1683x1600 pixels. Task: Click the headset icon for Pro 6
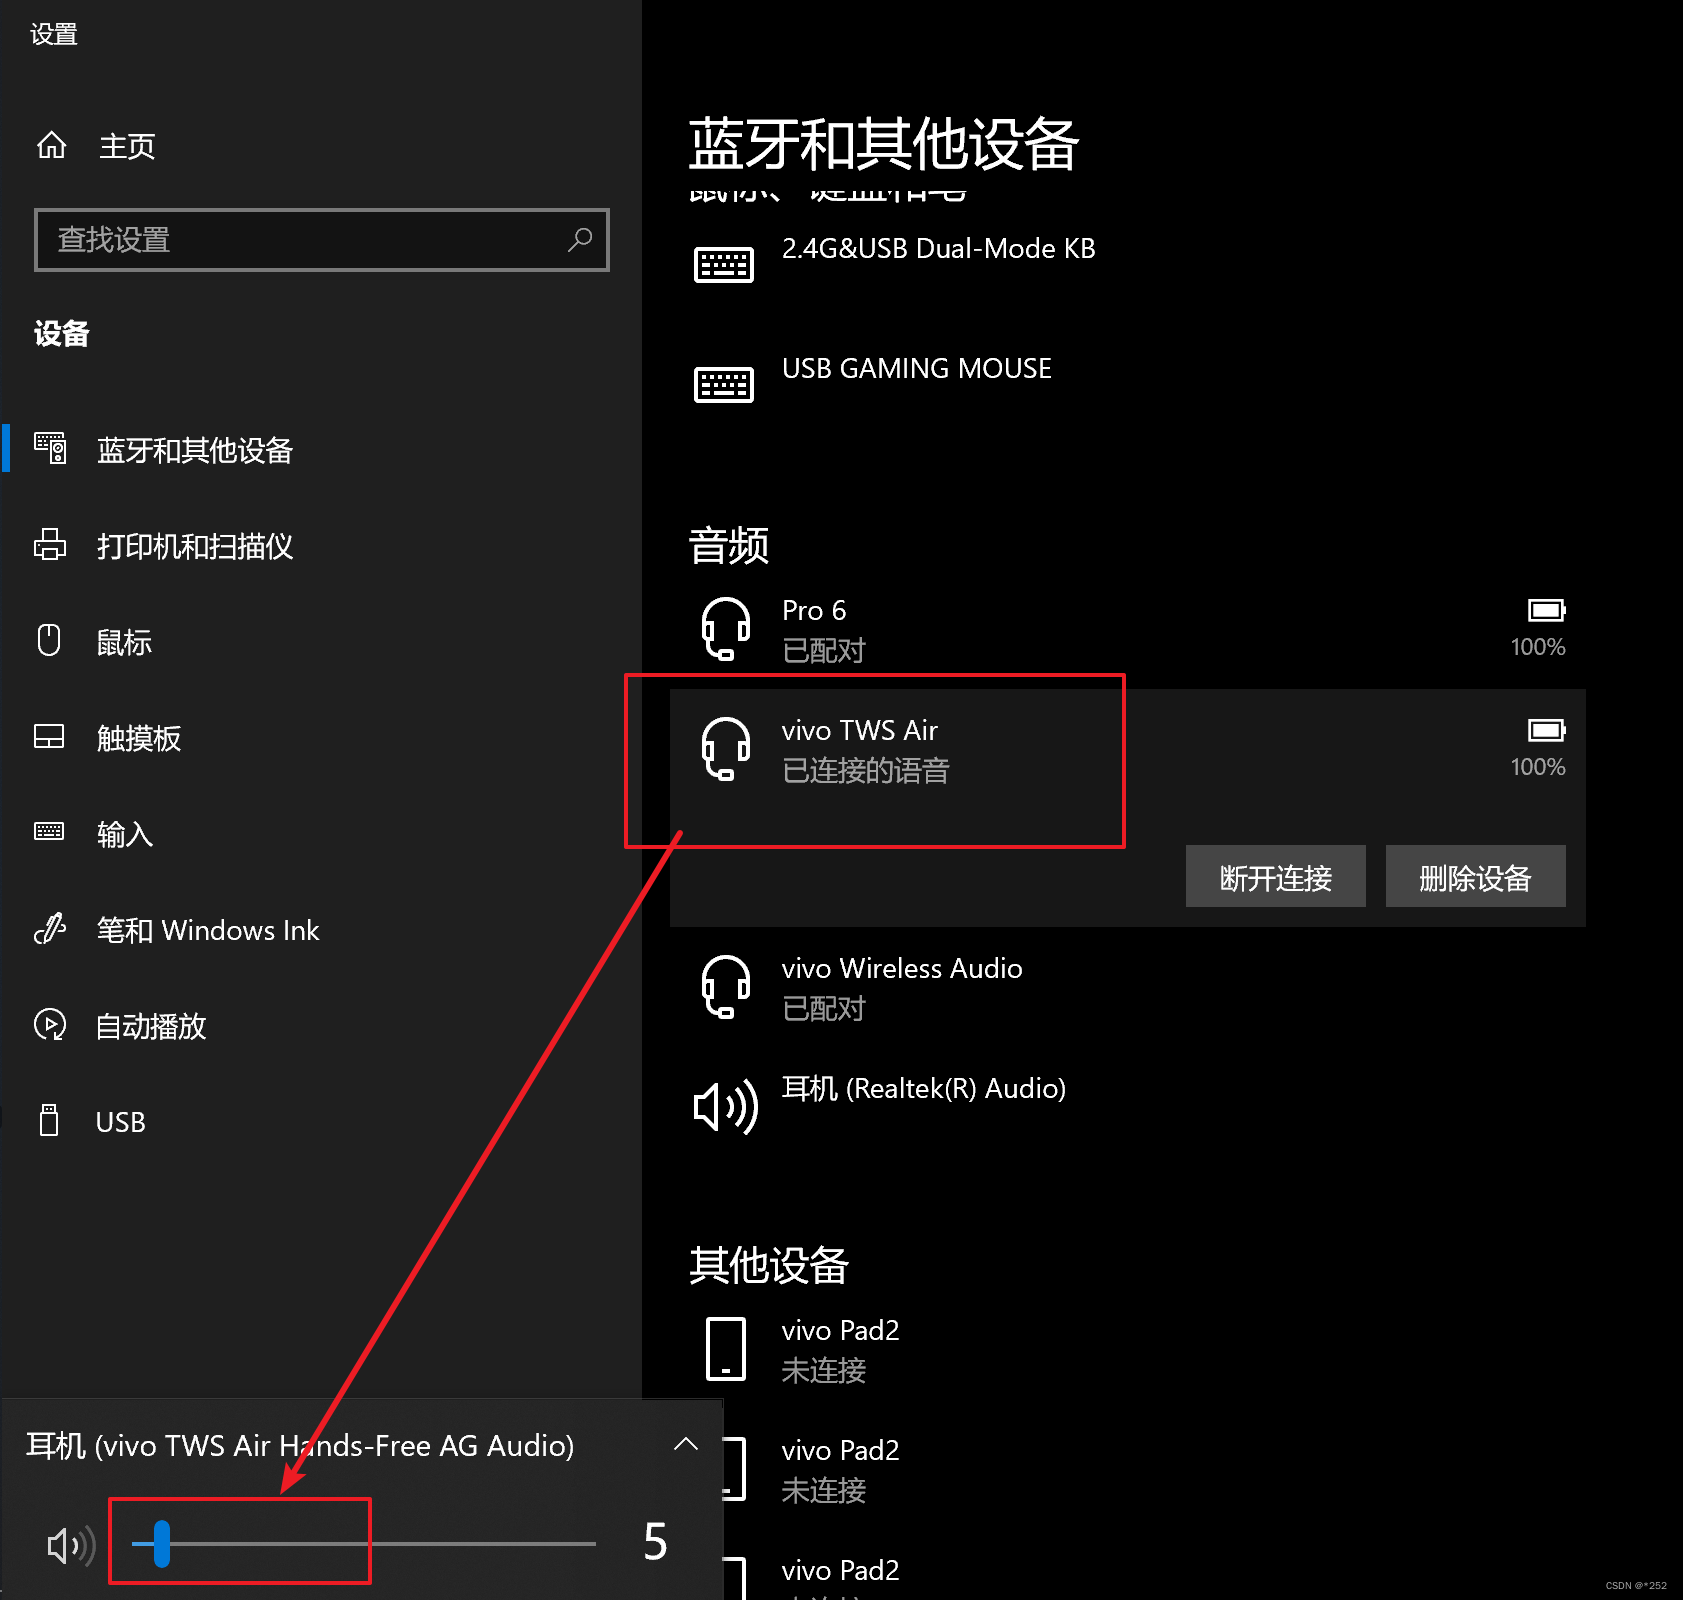pos(726,629)
